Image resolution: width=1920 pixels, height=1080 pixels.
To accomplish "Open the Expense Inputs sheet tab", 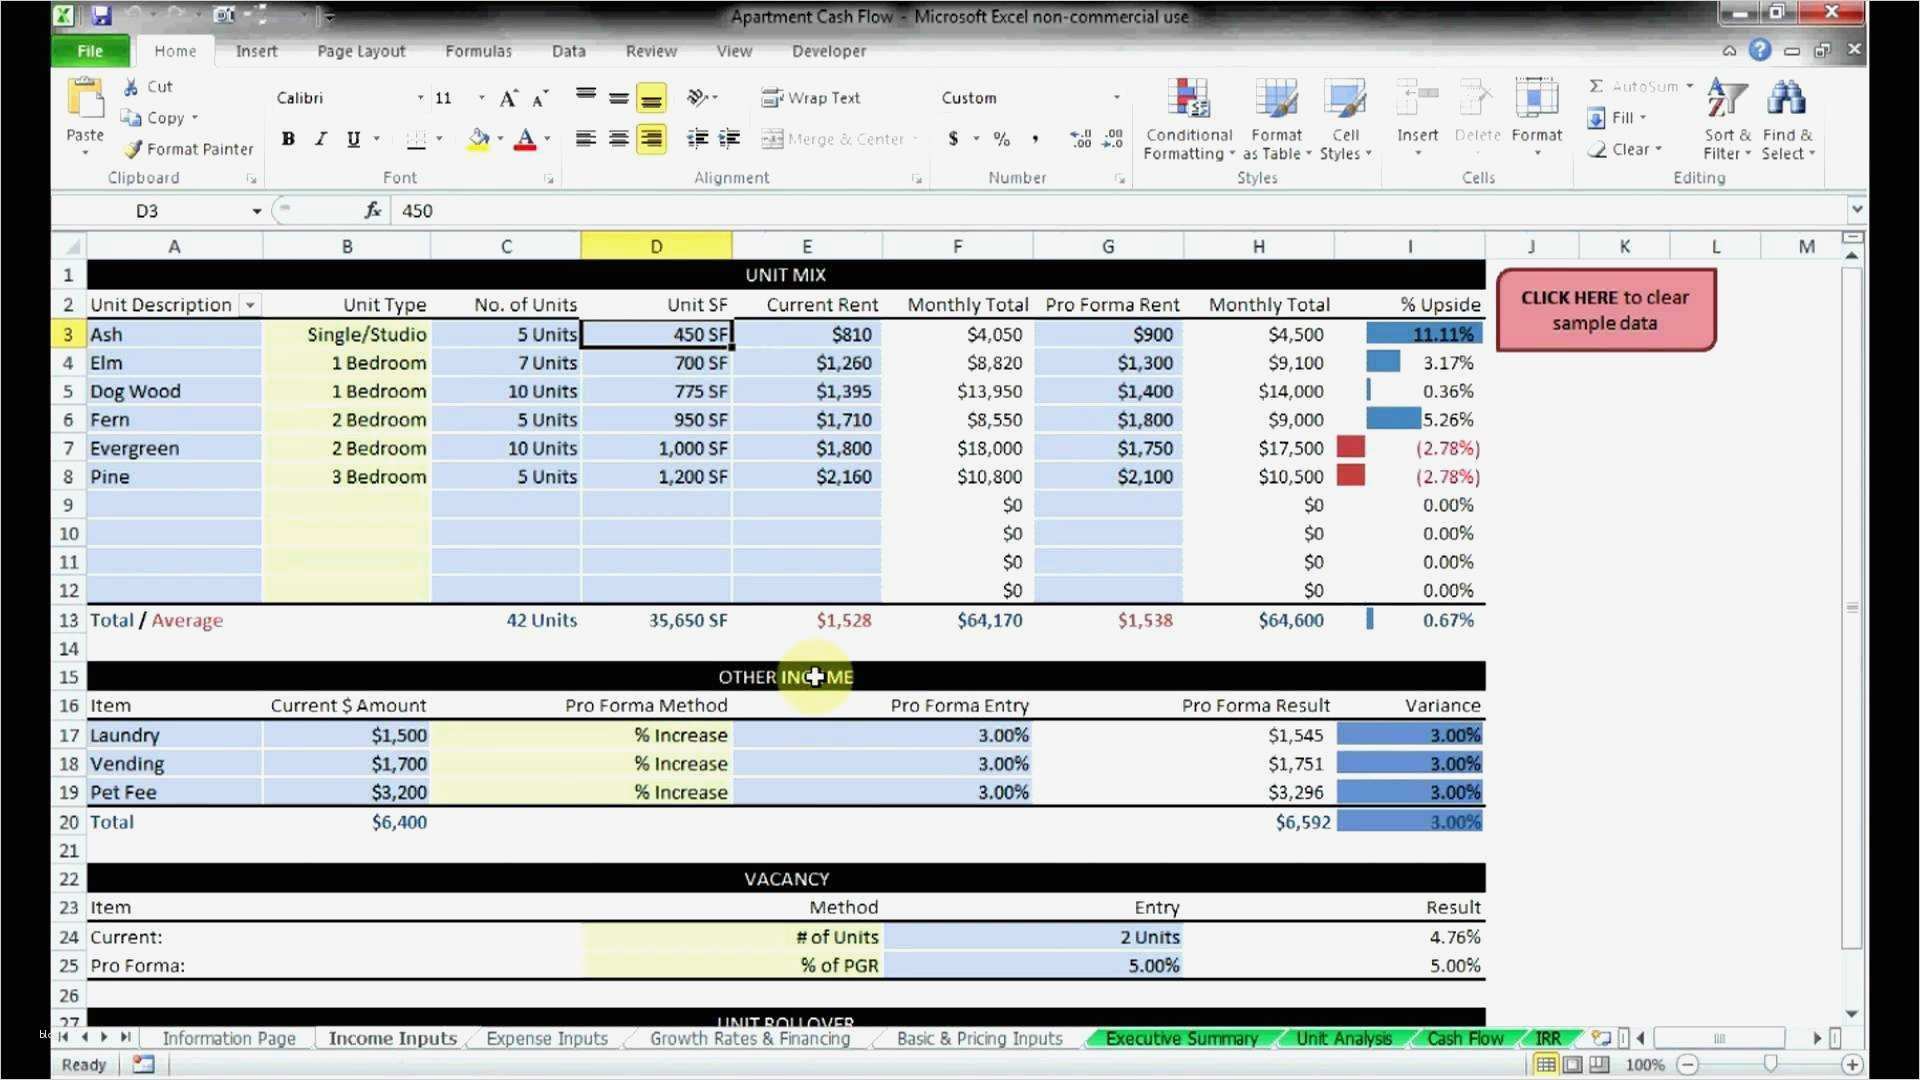I will coord(546,1038).
